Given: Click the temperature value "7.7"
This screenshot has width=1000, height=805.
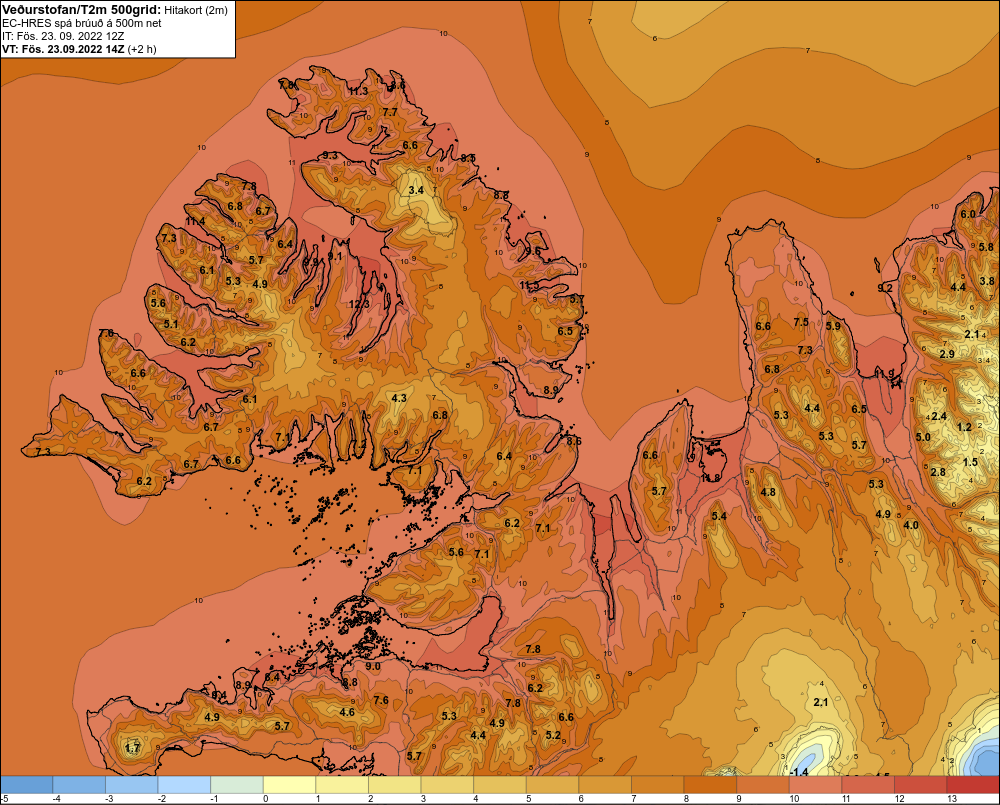Looking at the screenshot, I should coord(390,112).
